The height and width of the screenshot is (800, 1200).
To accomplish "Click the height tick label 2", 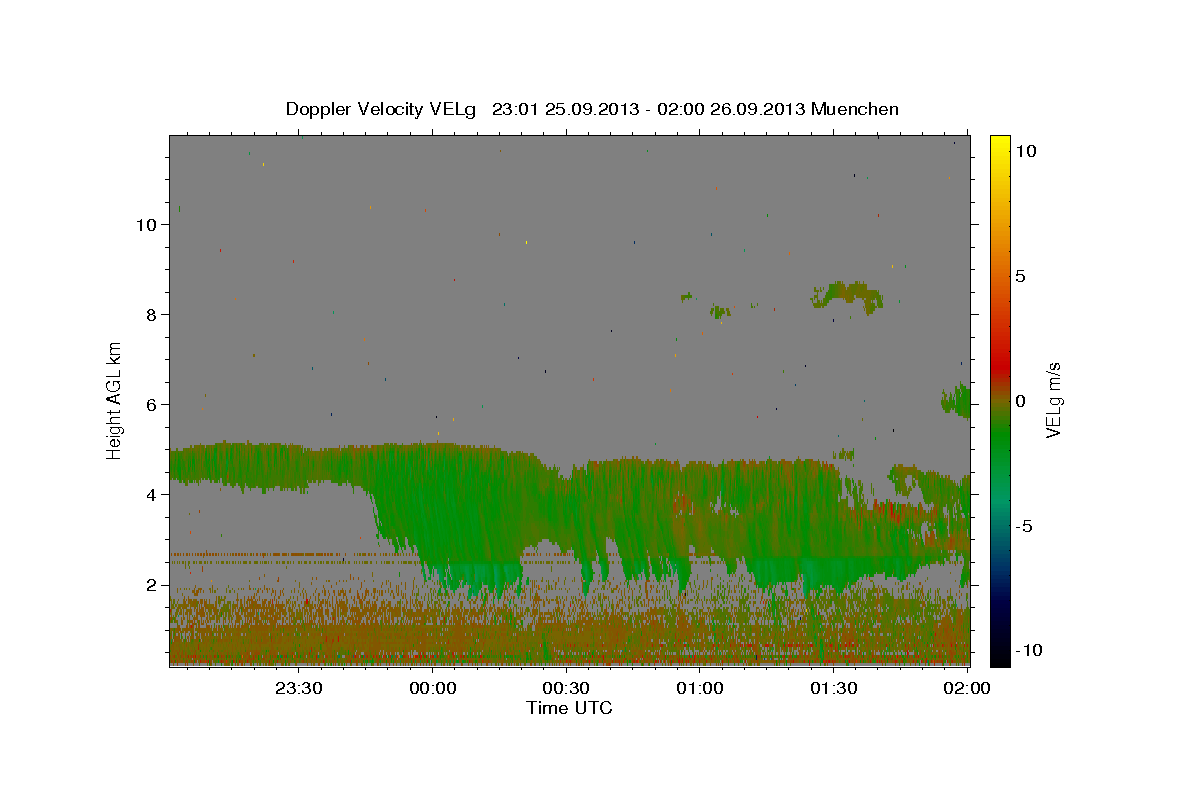I will pyautogui.click(x=152, y=585).
